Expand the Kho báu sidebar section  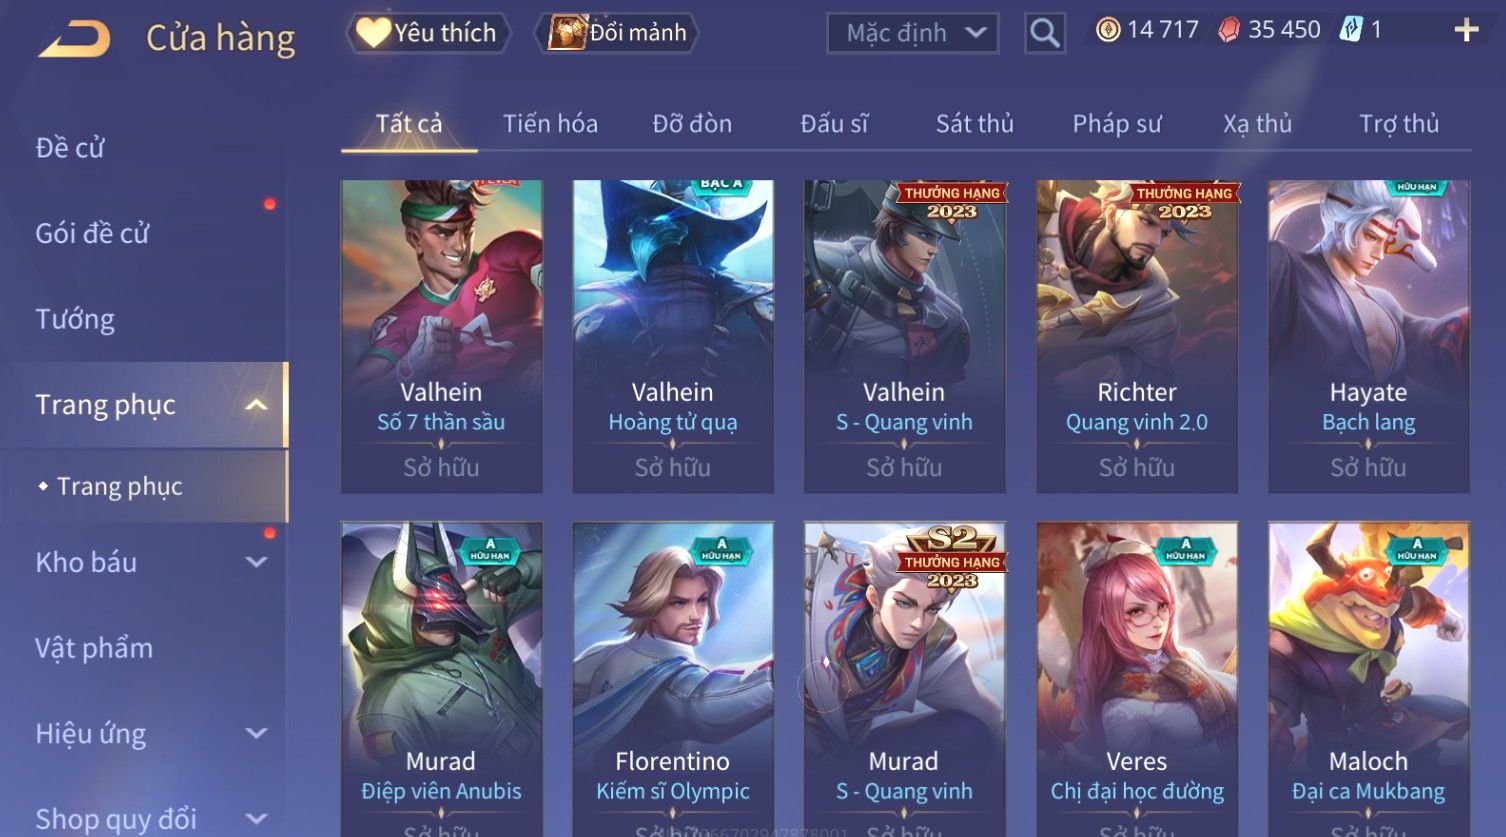256,562
